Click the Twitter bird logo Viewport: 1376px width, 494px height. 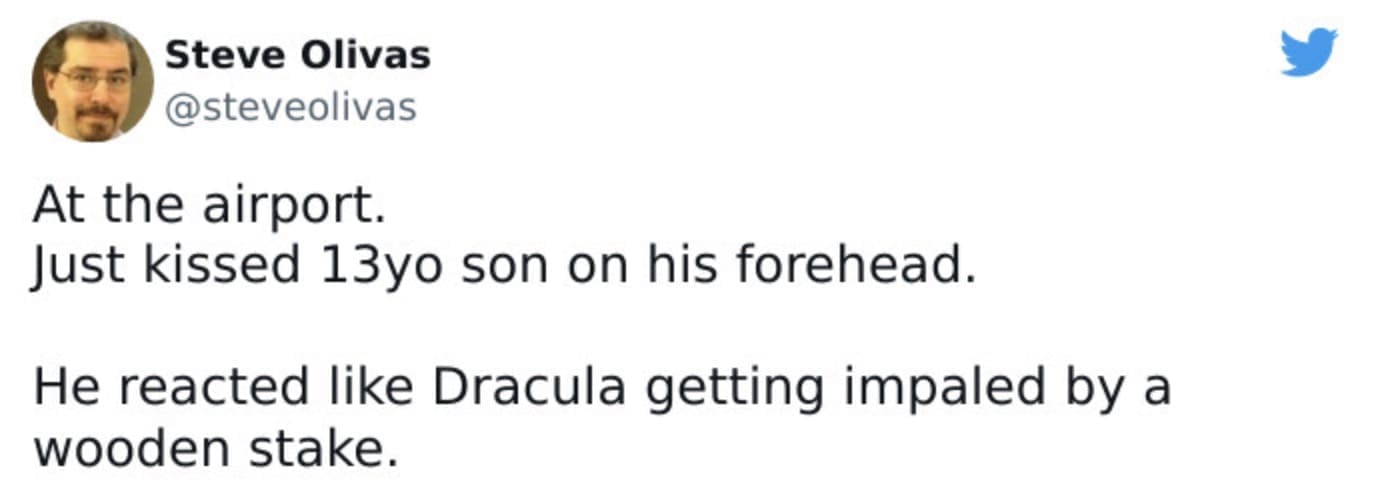(1309, 52)
